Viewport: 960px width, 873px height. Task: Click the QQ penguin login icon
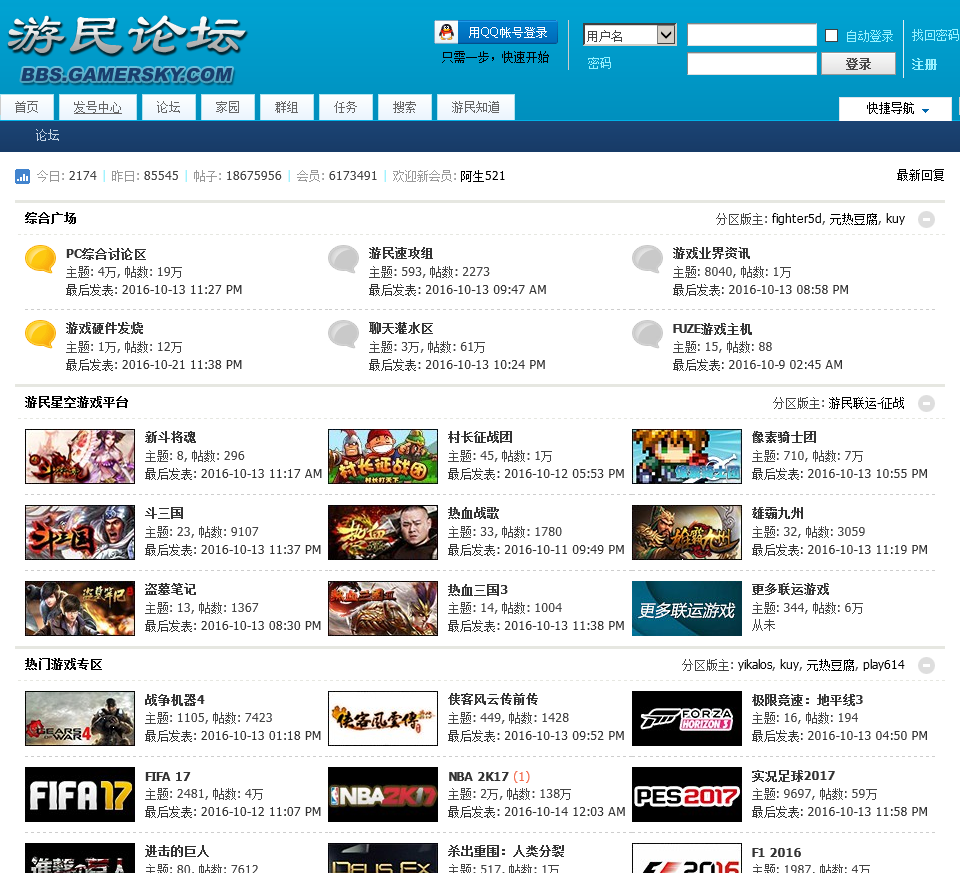pyautogui.click(x=447, y=32)
